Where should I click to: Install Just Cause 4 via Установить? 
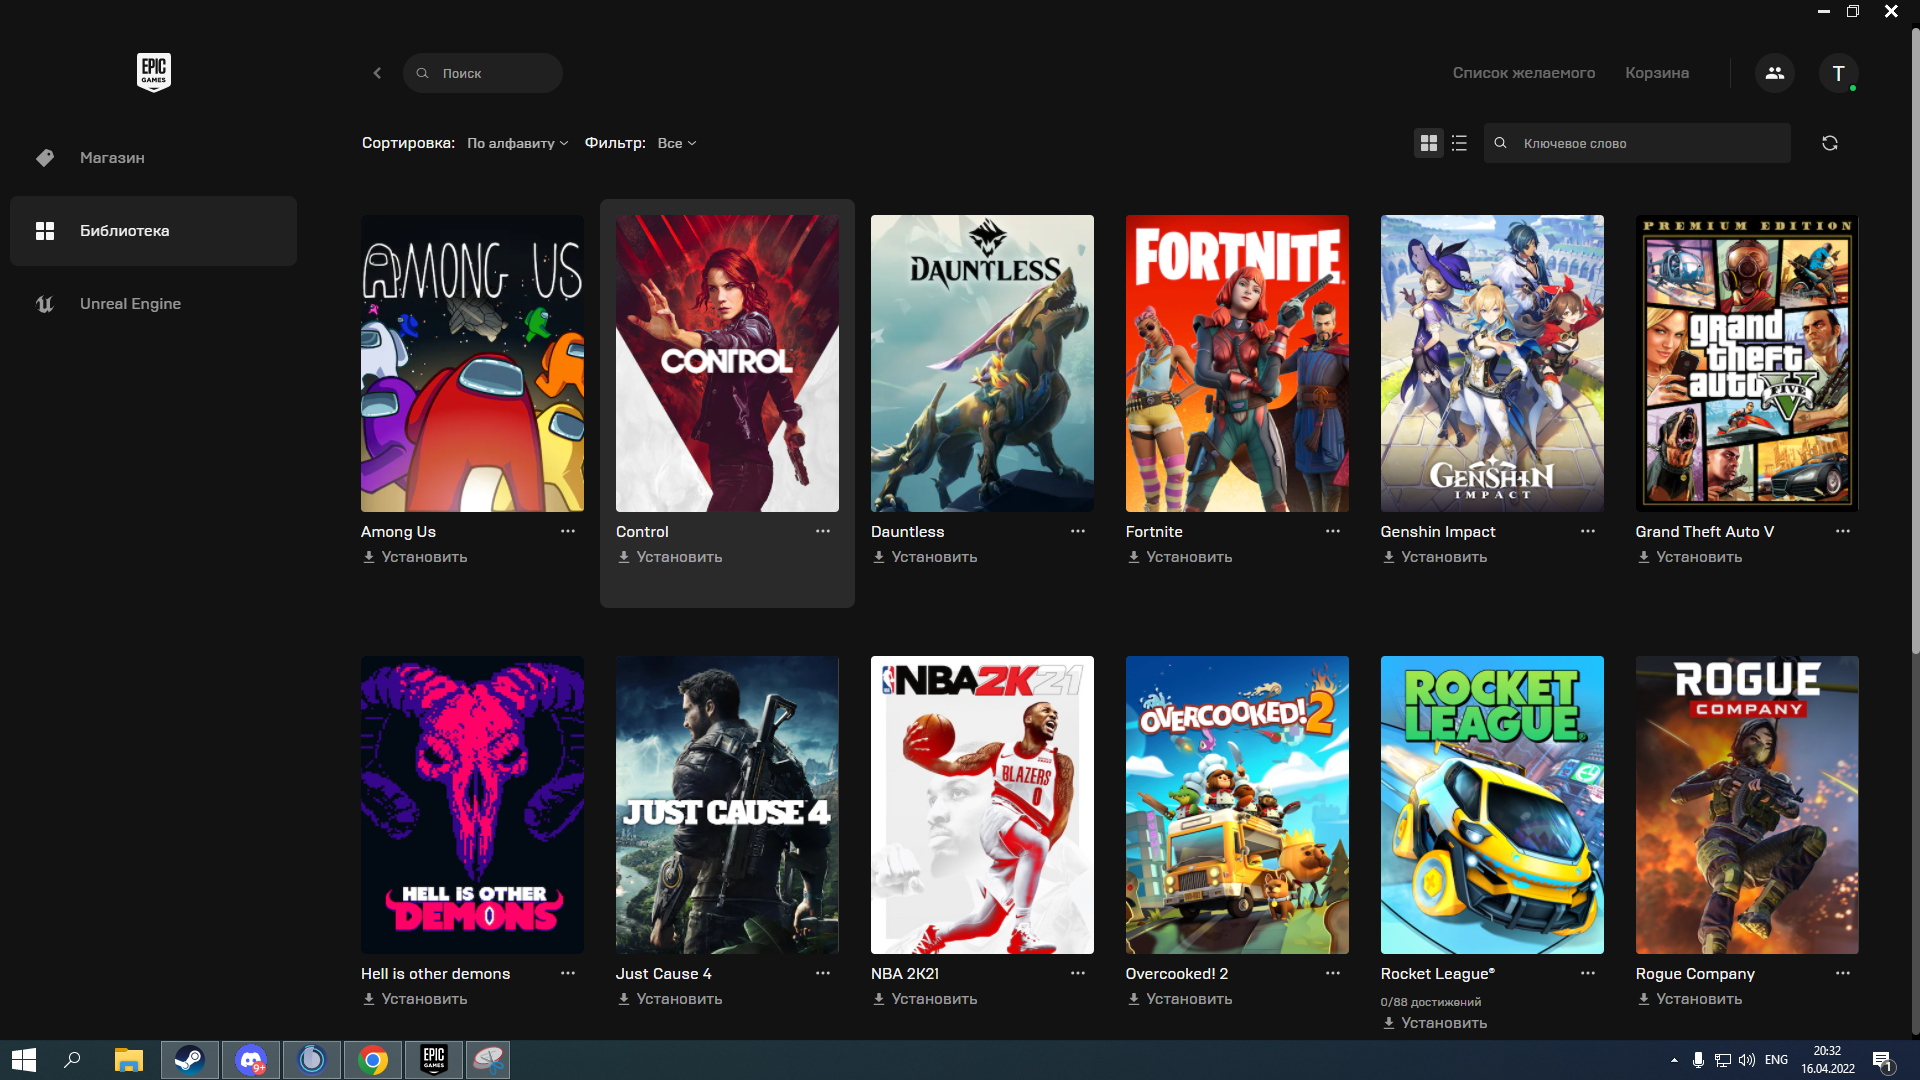click(670, 999)
